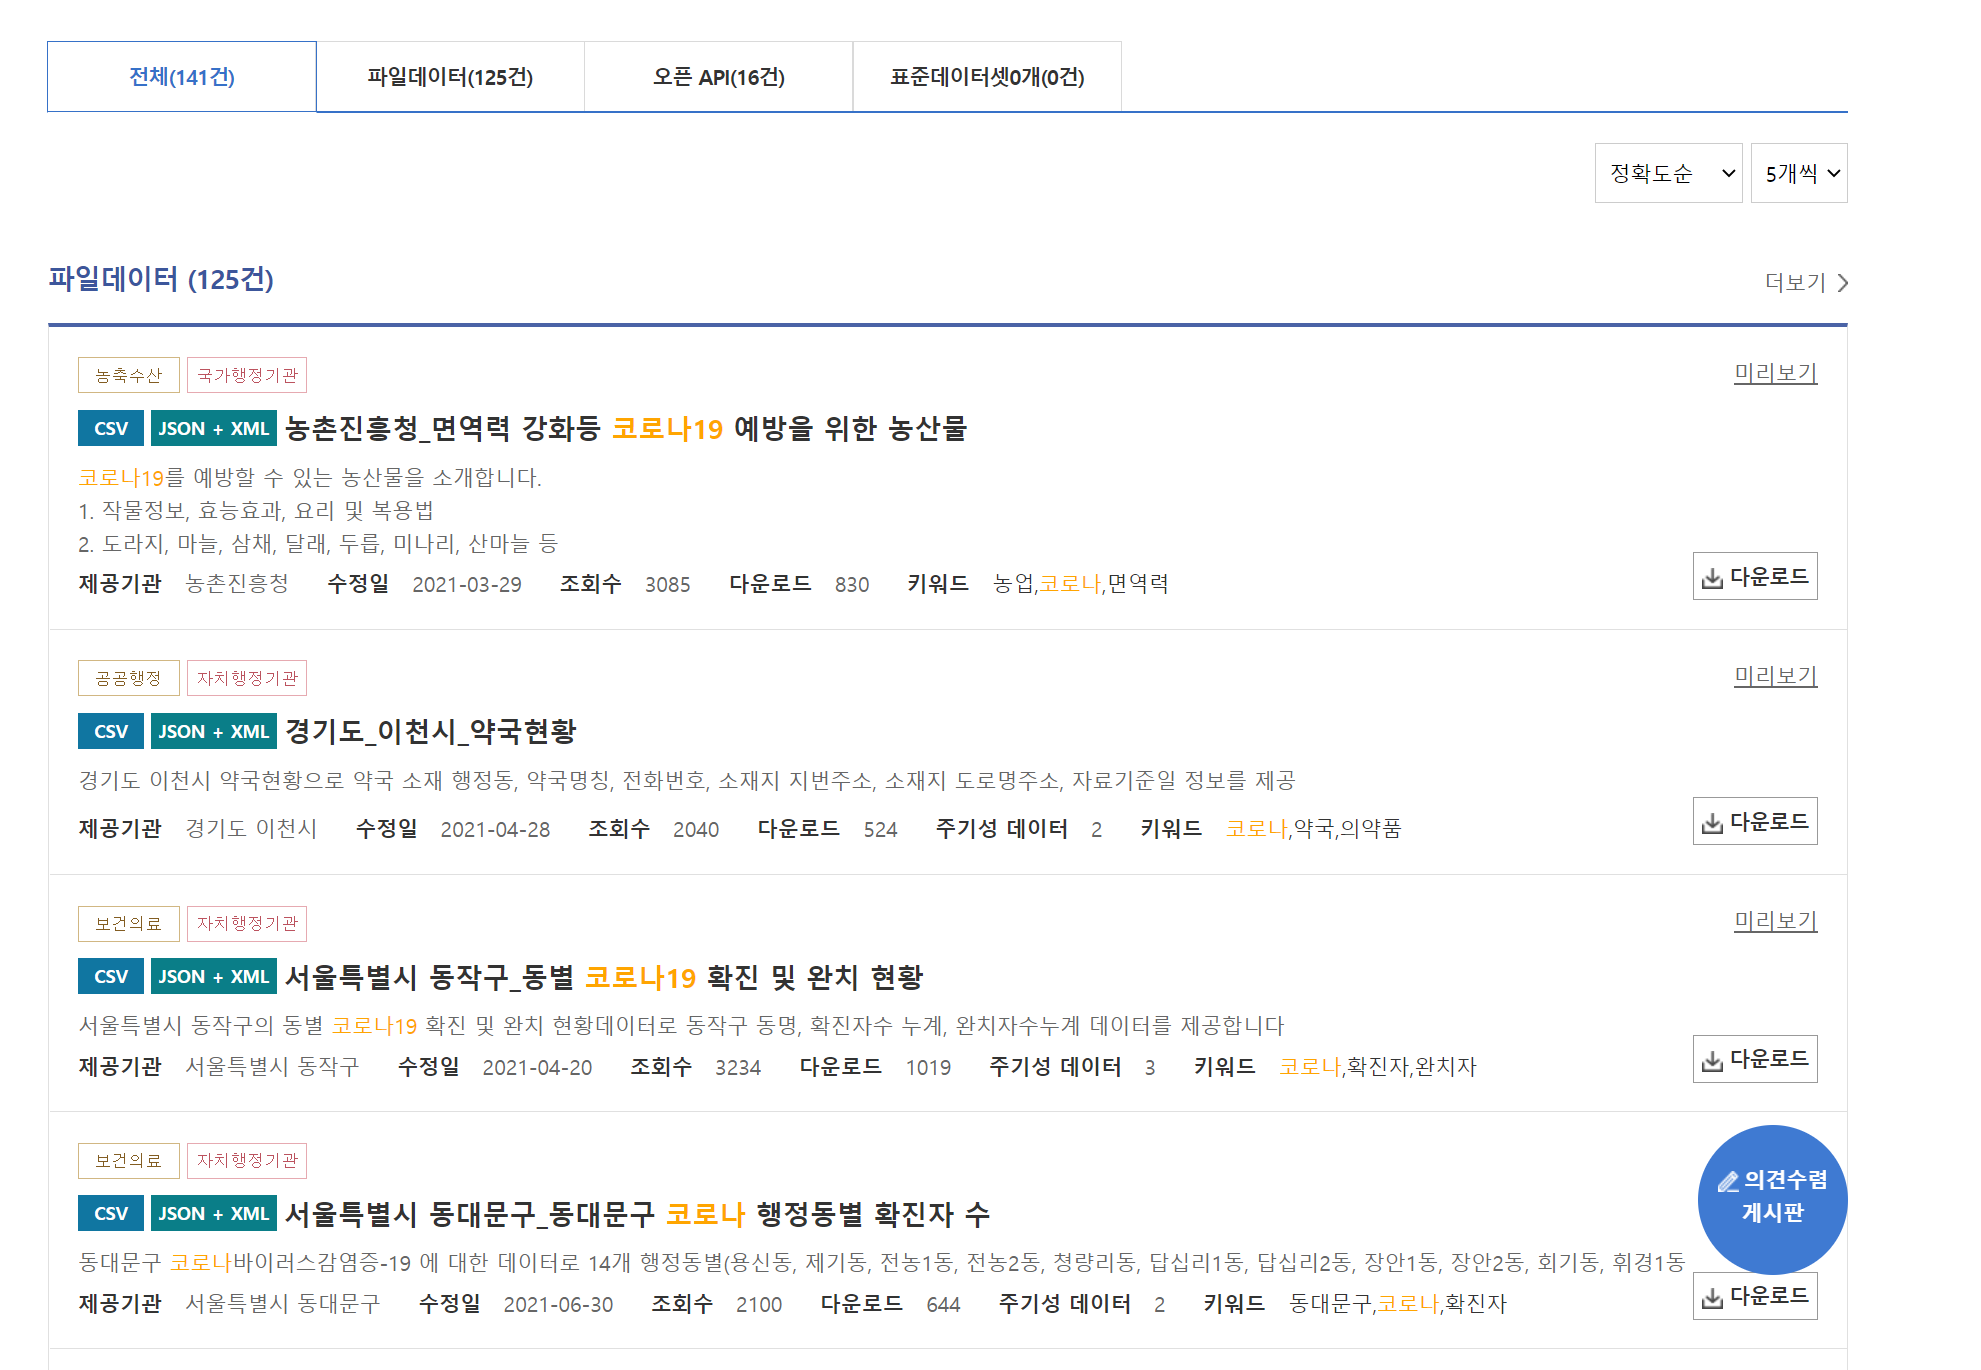Screen dimensions: 1981x1370
Task: Open 표준데이터셋0개(0건) tab
Action: (987, 77)
